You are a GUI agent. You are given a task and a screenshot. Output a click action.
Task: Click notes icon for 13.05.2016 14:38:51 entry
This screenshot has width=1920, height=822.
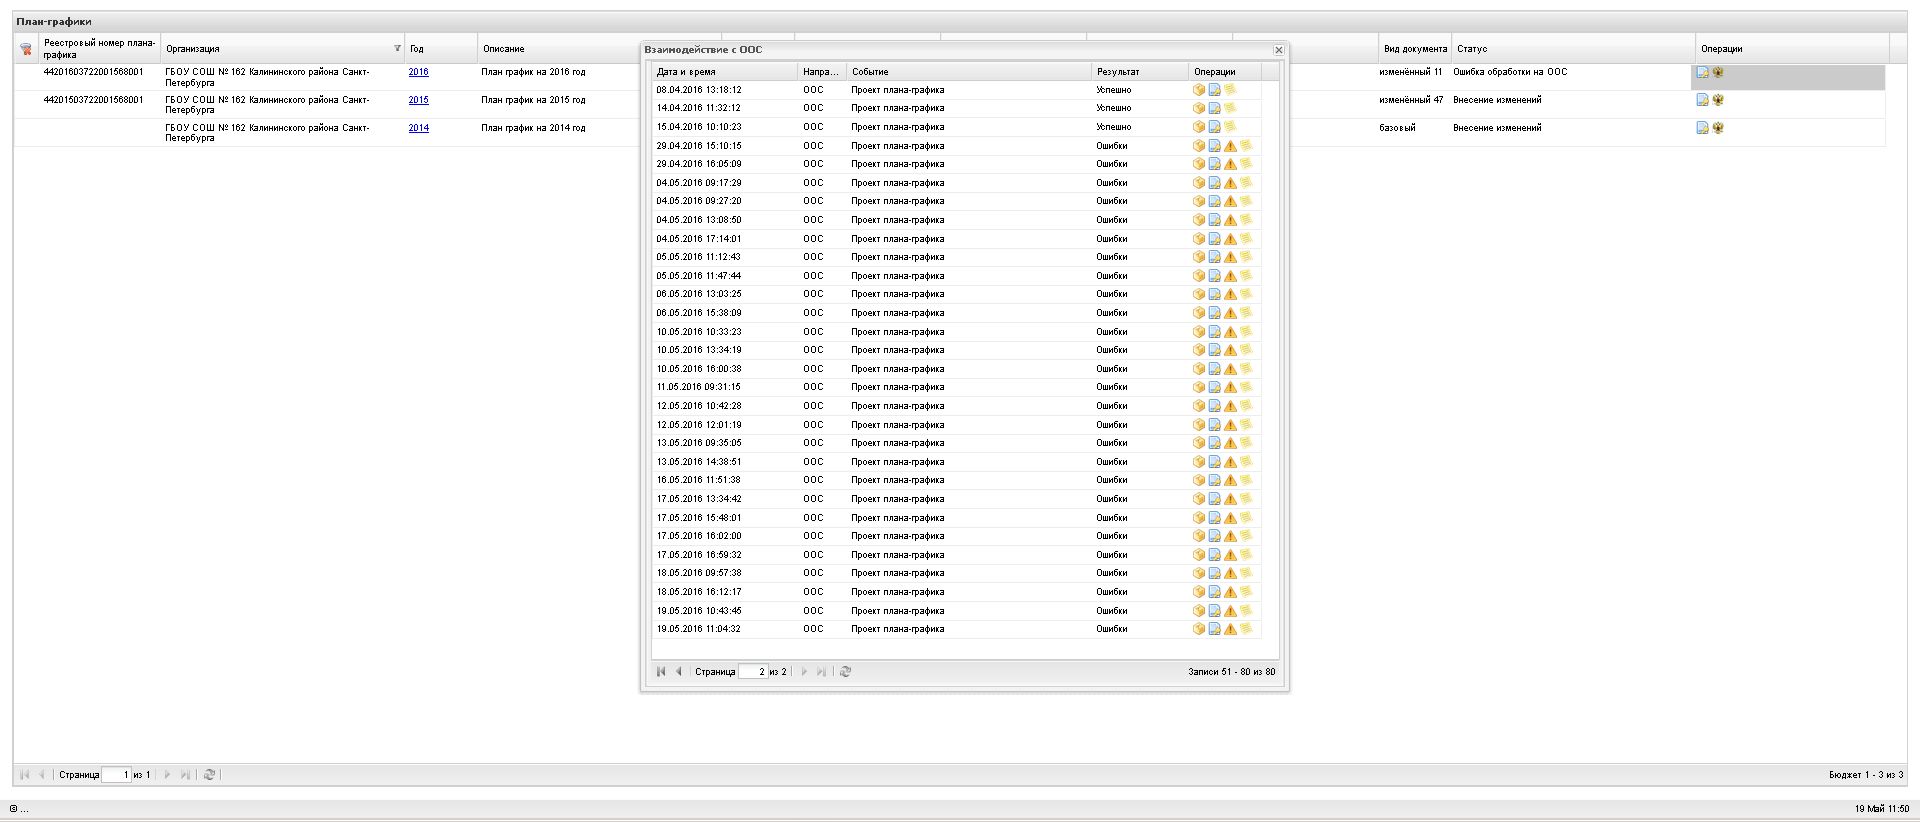point(1246,462)
